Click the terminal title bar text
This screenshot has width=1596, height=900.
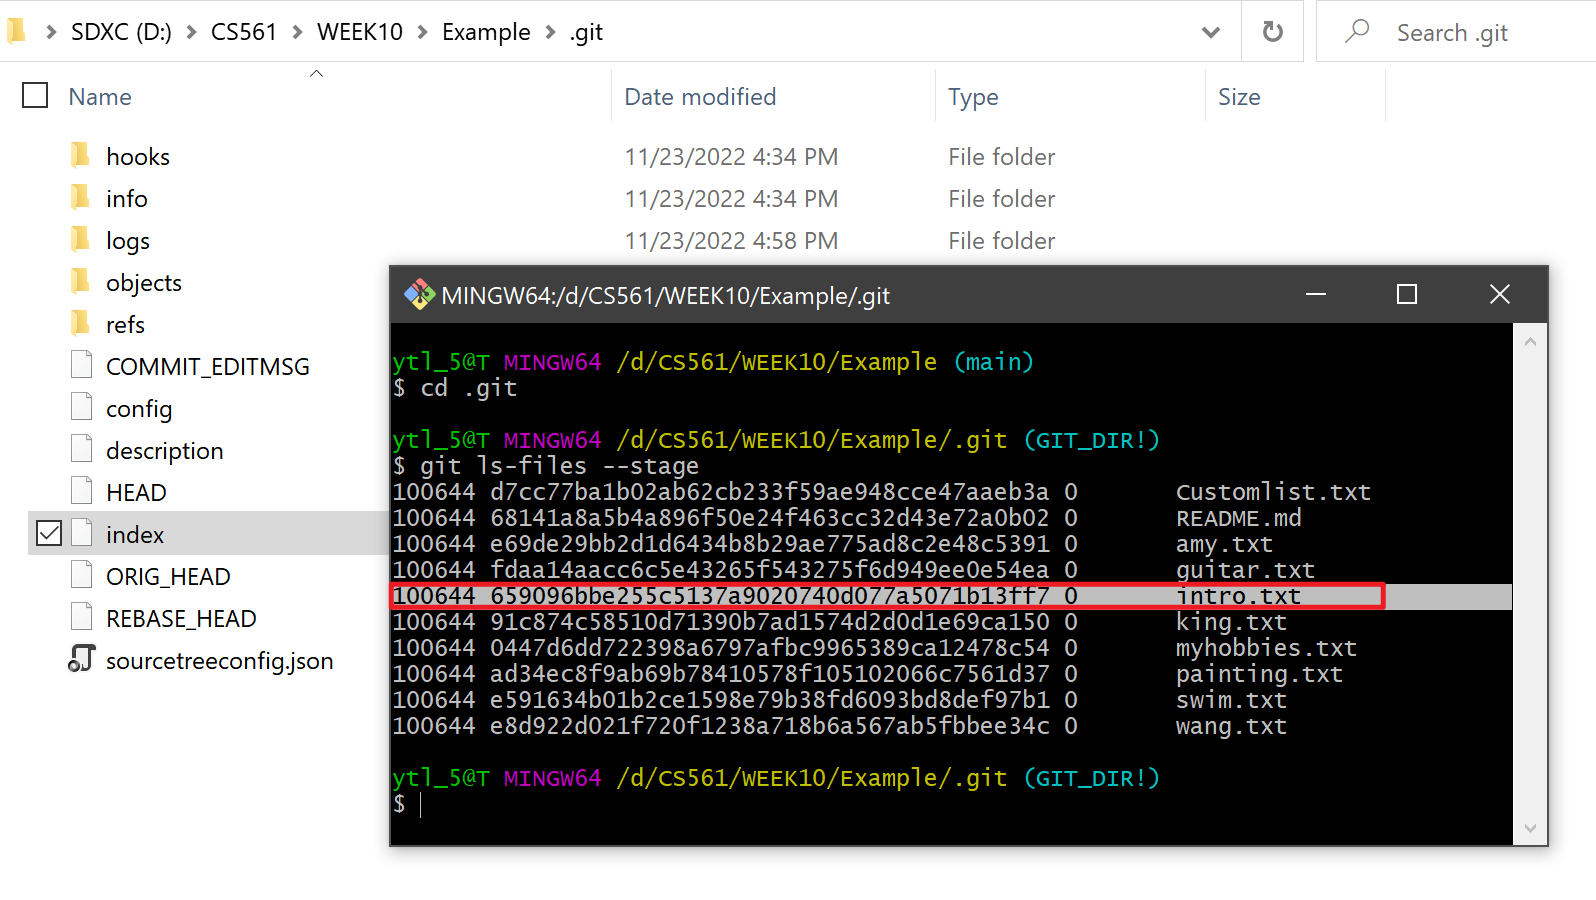coord(666,296)
